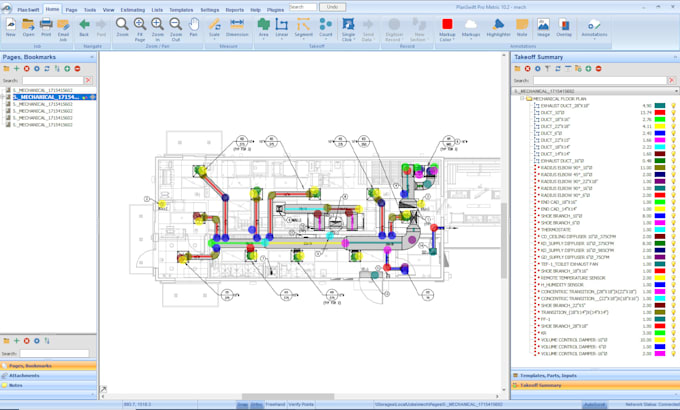Viewport: 680px width, 410px height.
Task: Toggle light bulb for DUCT_22x18 row
Action: tap(673, 126)
